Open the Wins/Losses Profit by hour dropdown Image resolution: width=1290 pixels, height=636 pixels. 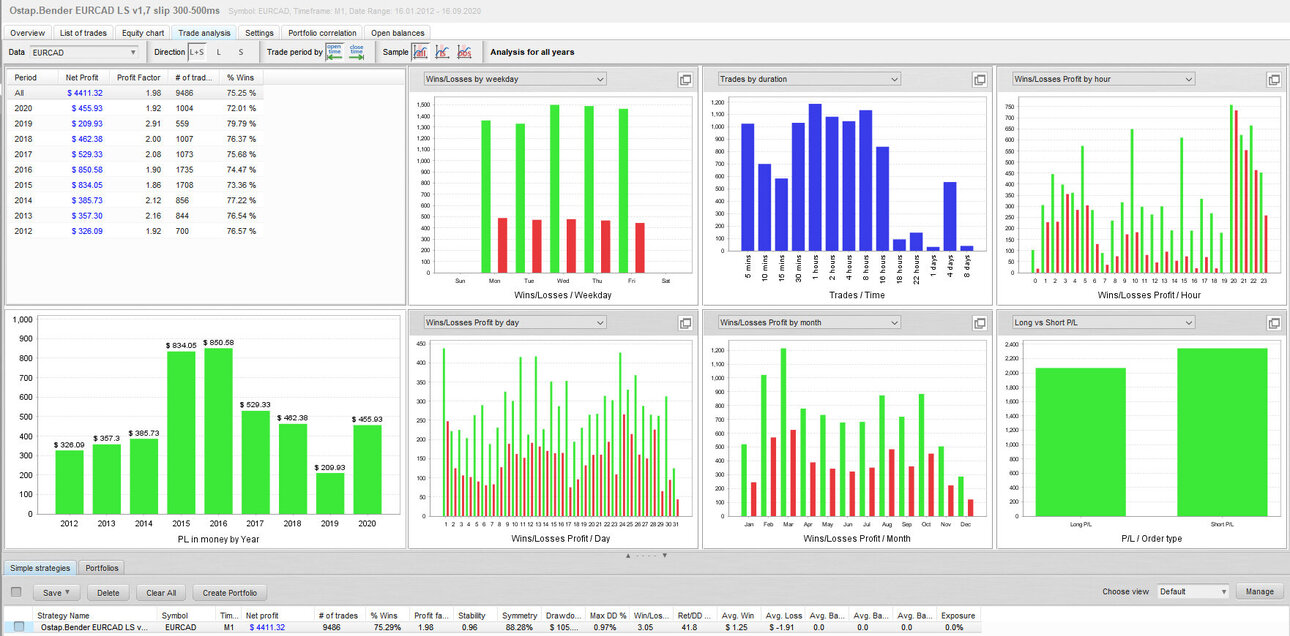click(x=1102, y=79)
